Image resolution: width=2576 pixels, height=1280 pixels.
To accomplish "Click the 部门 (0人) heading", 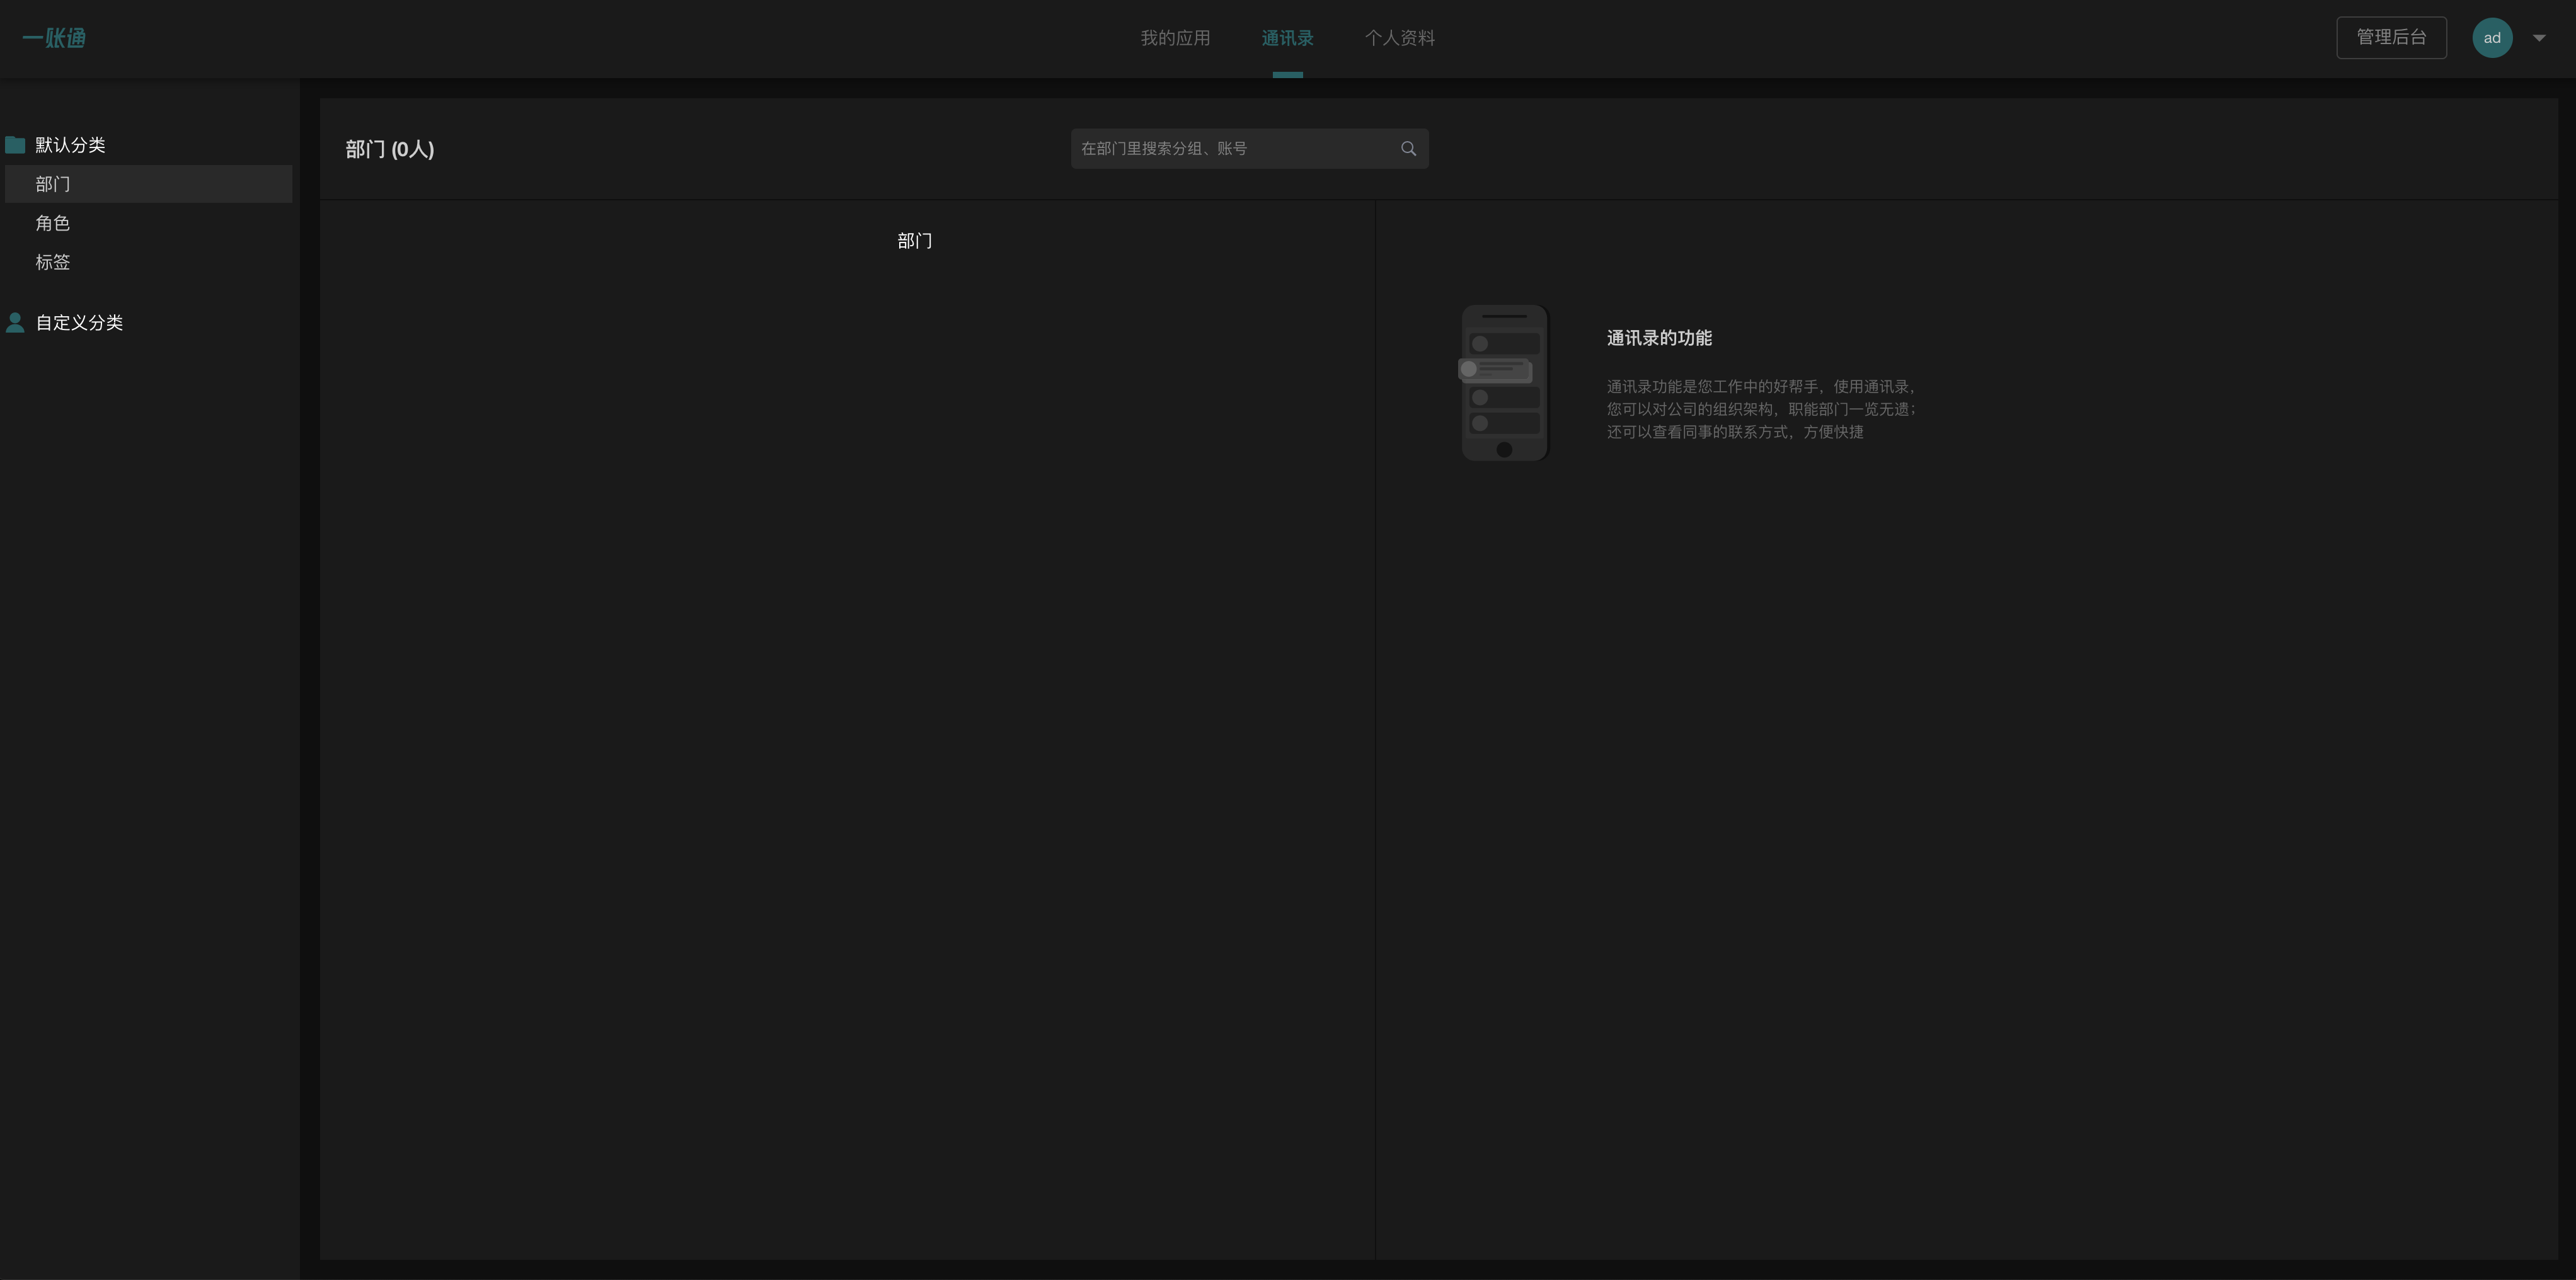I will click(x=389, y=149).
